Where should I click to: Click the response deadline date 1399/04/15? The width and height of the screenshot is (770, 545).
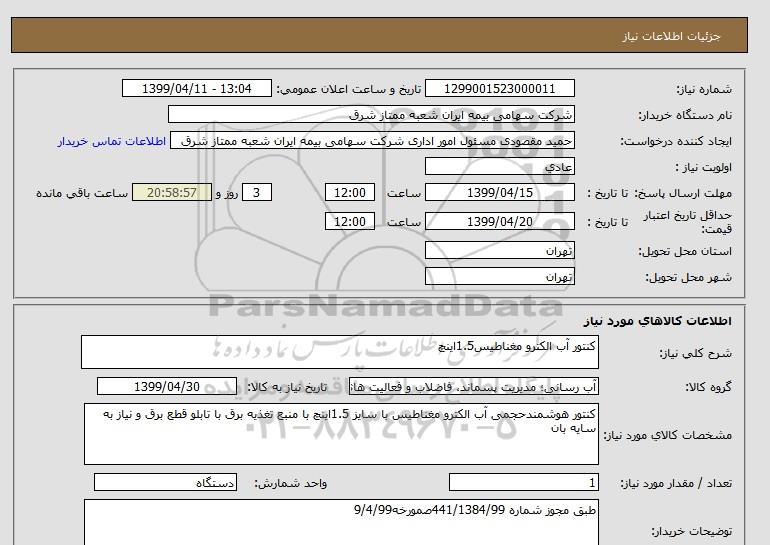499,192
